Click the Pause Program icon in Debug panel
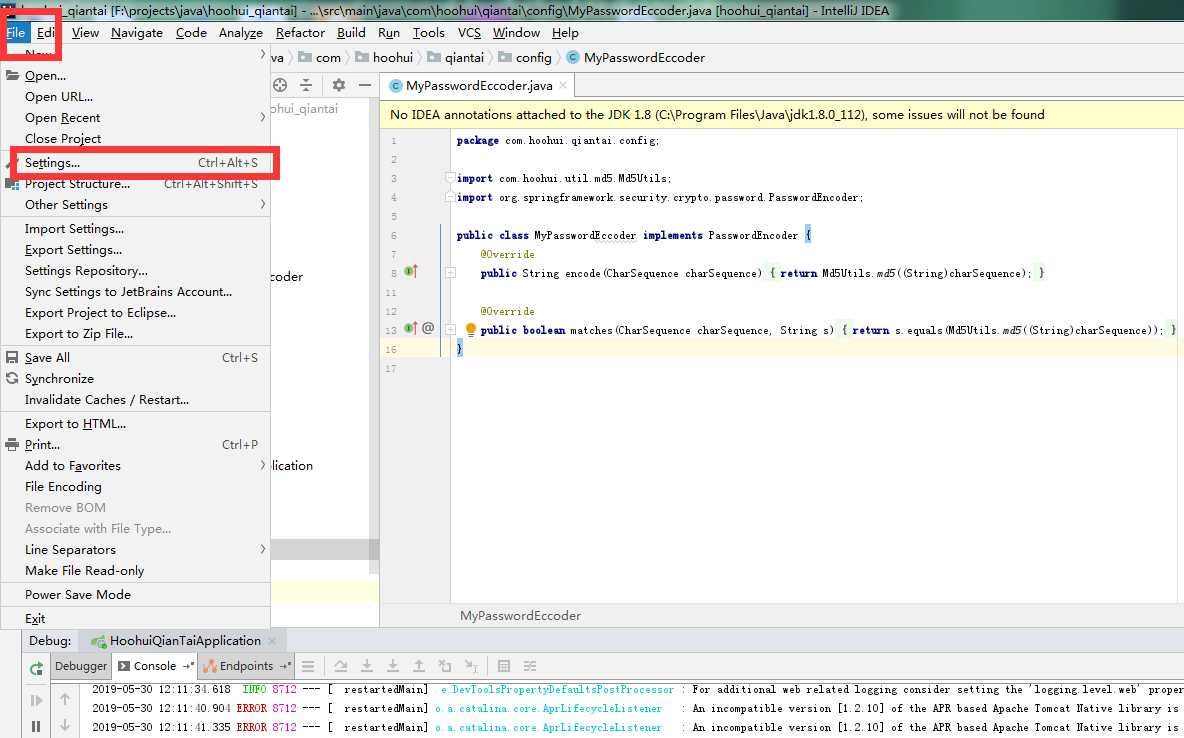1184x738 pixels. (x=36, y=727)
